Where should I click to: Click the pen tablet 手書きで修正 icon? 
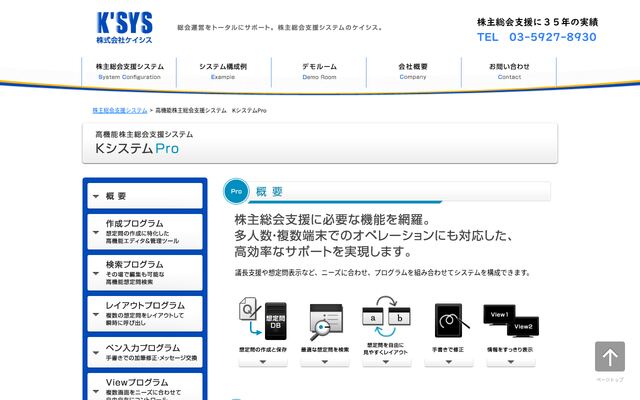451,320
